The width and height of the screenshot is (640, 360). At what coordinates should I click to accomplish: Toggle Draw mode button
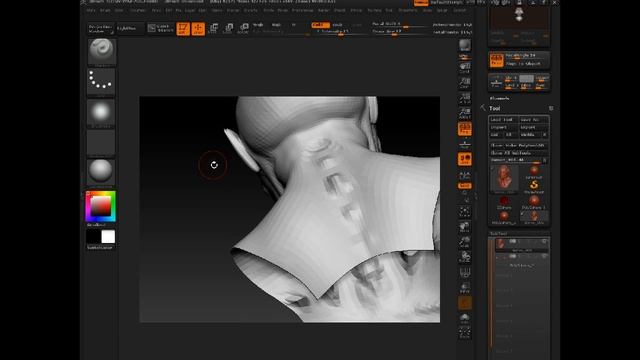198,29
